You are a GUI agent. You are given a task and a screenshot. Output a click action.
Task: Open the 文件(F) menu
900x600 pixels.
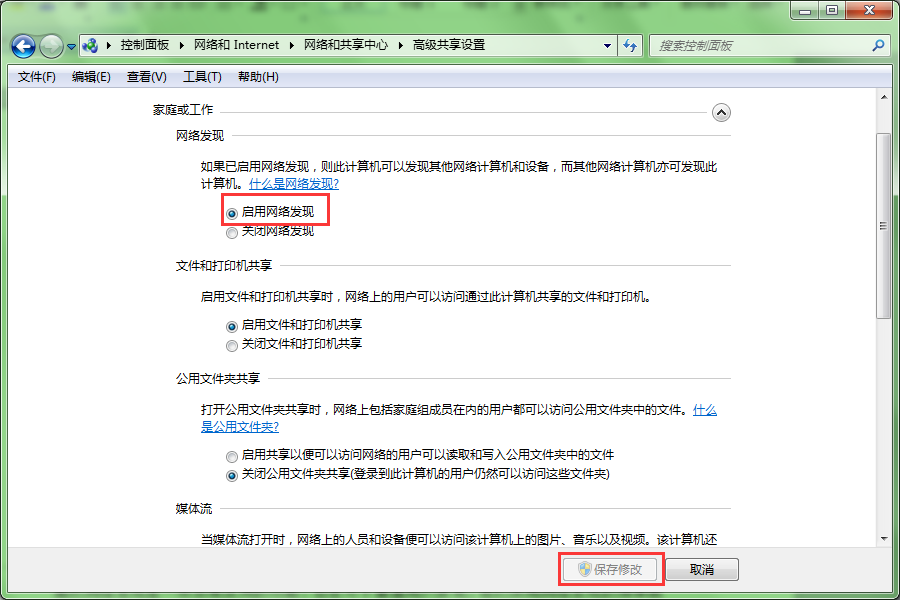[37, 77]
